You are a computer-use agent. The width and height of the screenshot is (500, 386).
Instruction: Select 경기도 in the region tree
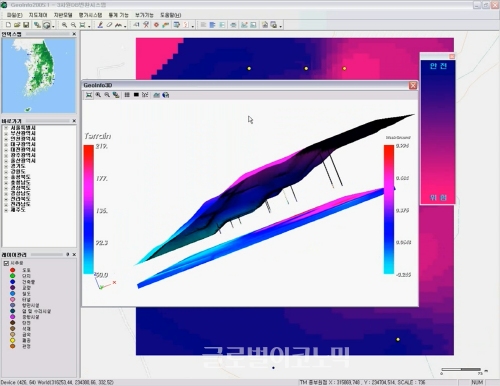18,166
